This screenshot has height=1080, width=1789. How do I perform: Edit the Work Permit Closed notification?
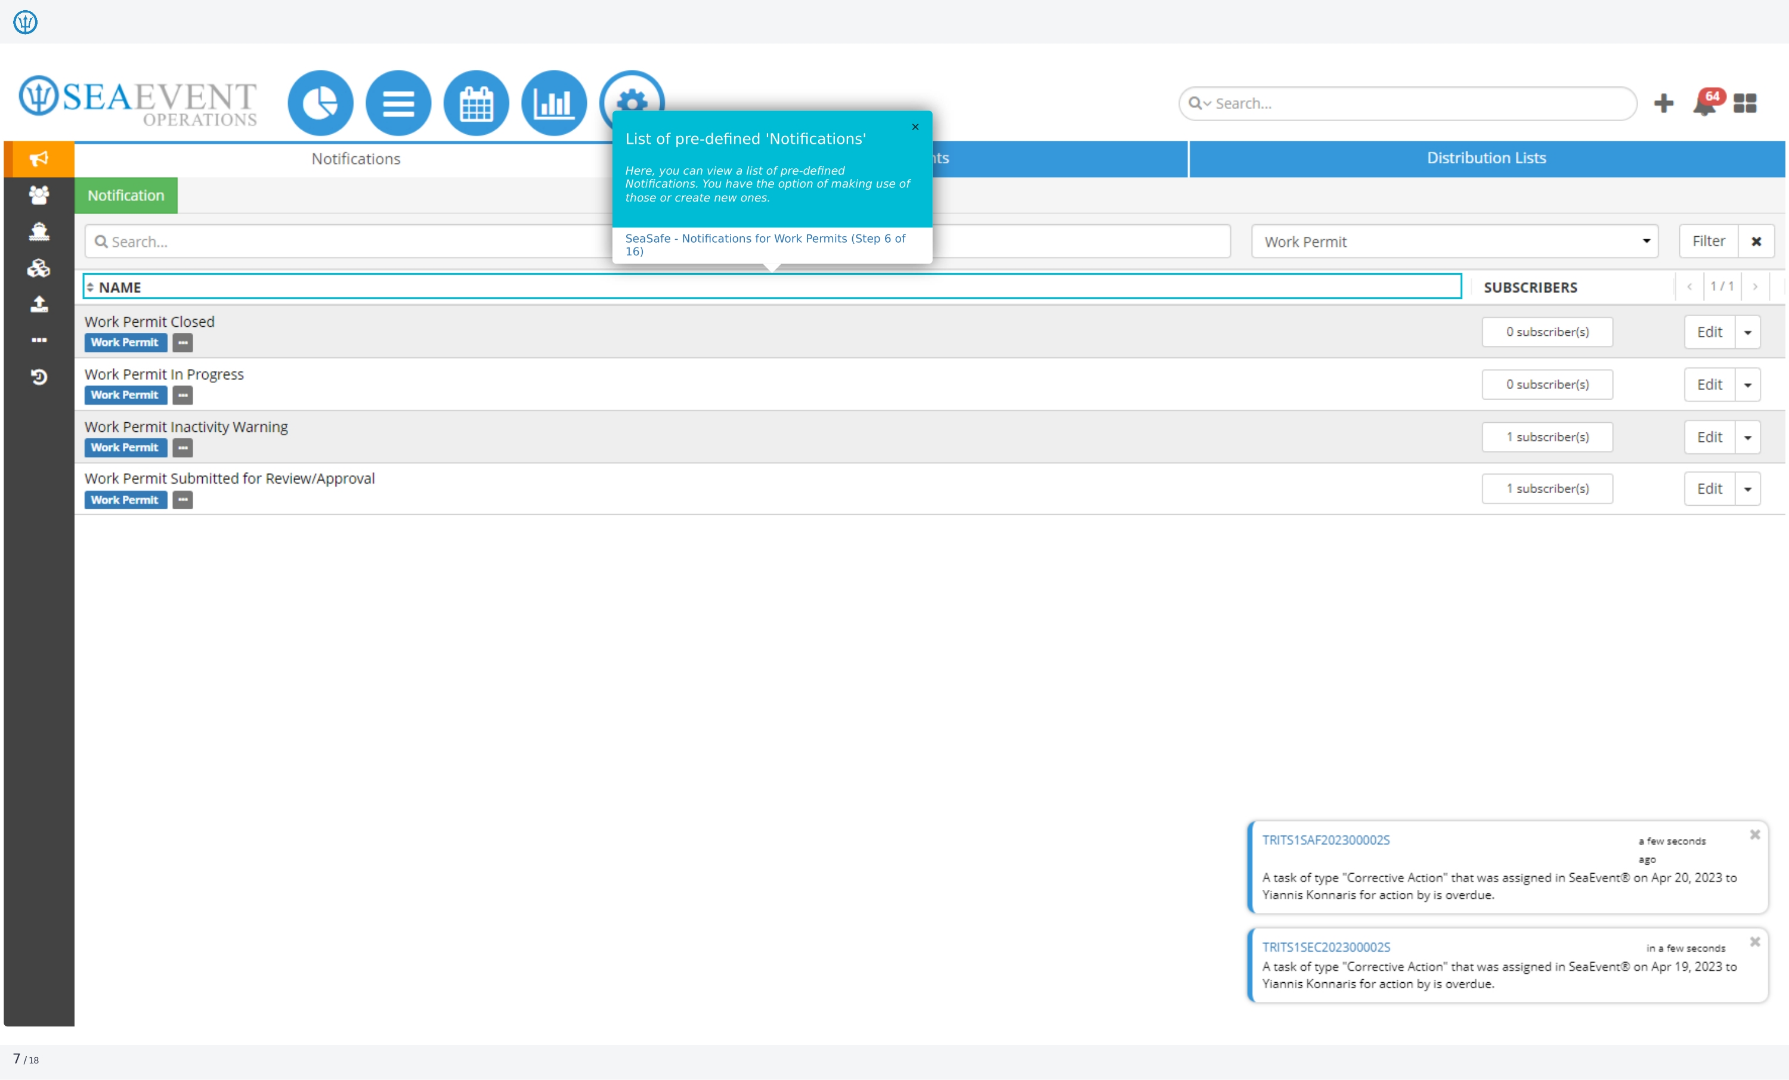[x=1709, y=332]
